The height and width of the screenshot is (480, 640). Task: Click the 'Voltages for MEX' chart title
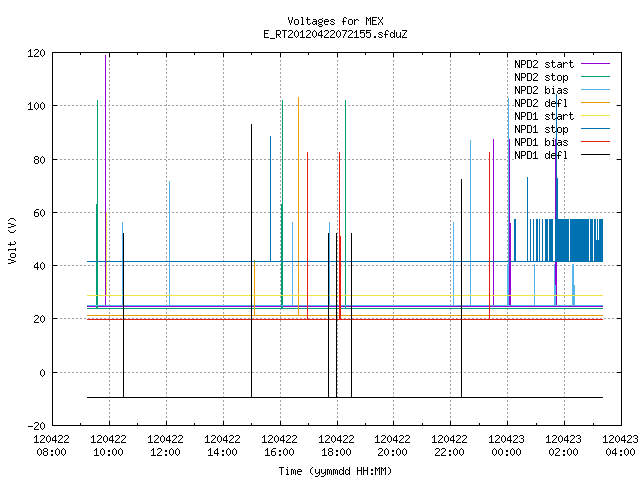(x=335, y=21)
